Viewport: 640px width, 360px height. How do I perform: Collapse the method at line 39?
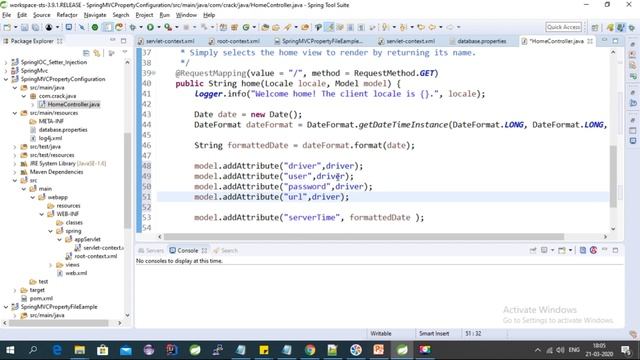[154, 73]
